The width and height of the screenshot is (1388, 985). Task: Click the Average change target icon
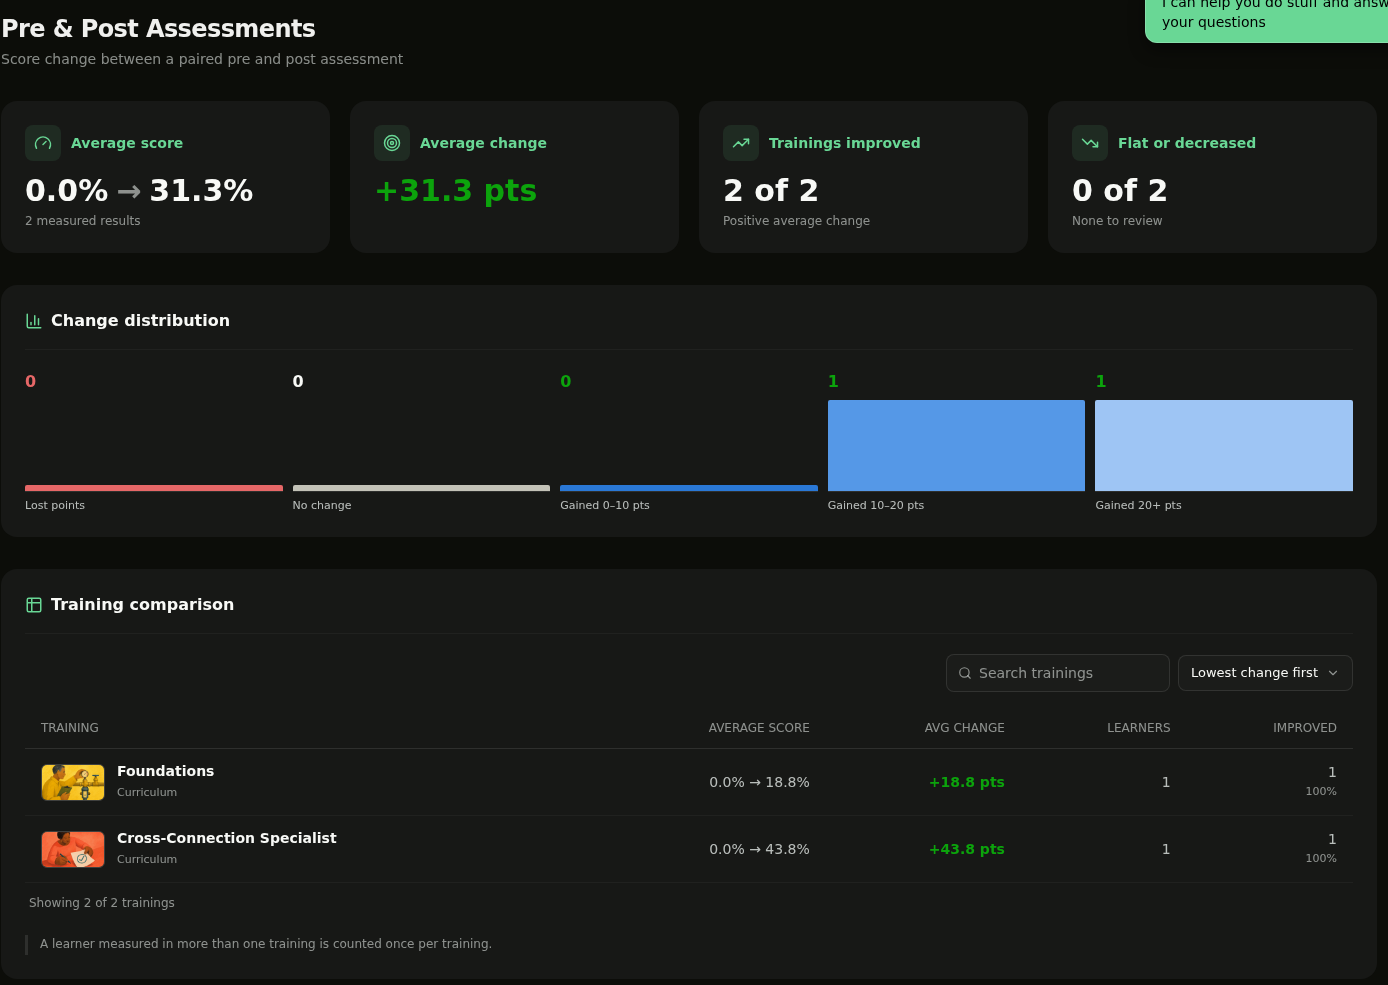tap(392, 143)
